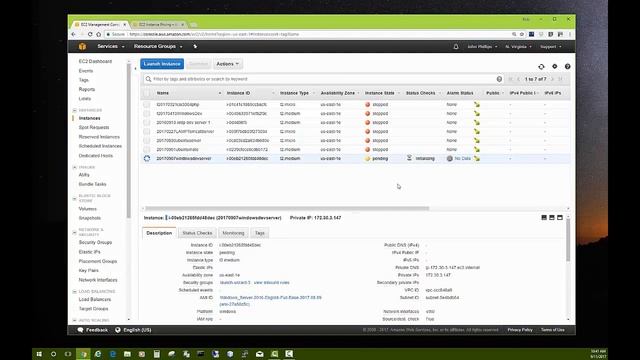This screenshot has height=360, width=640.
Task: Toggle the select-all instances checkbox
Action: 147,93
